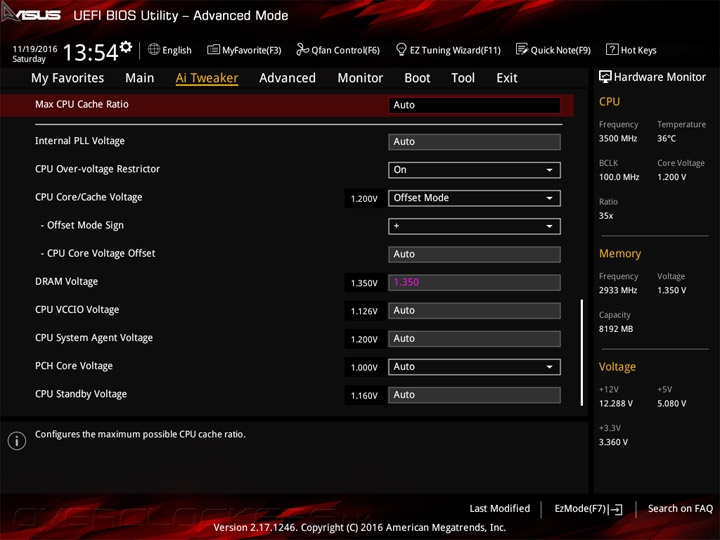Switch to My Favorites tab
720x540 pixels.
click(x=68, y=78)
